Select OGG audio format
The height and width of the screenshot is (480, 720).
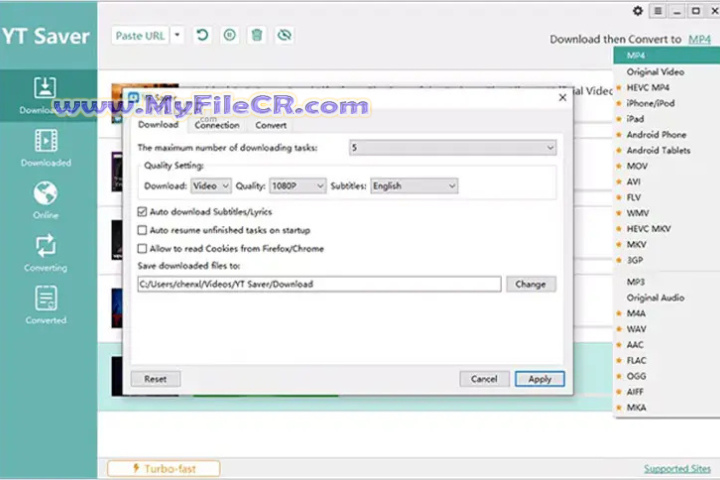[667, 376]
